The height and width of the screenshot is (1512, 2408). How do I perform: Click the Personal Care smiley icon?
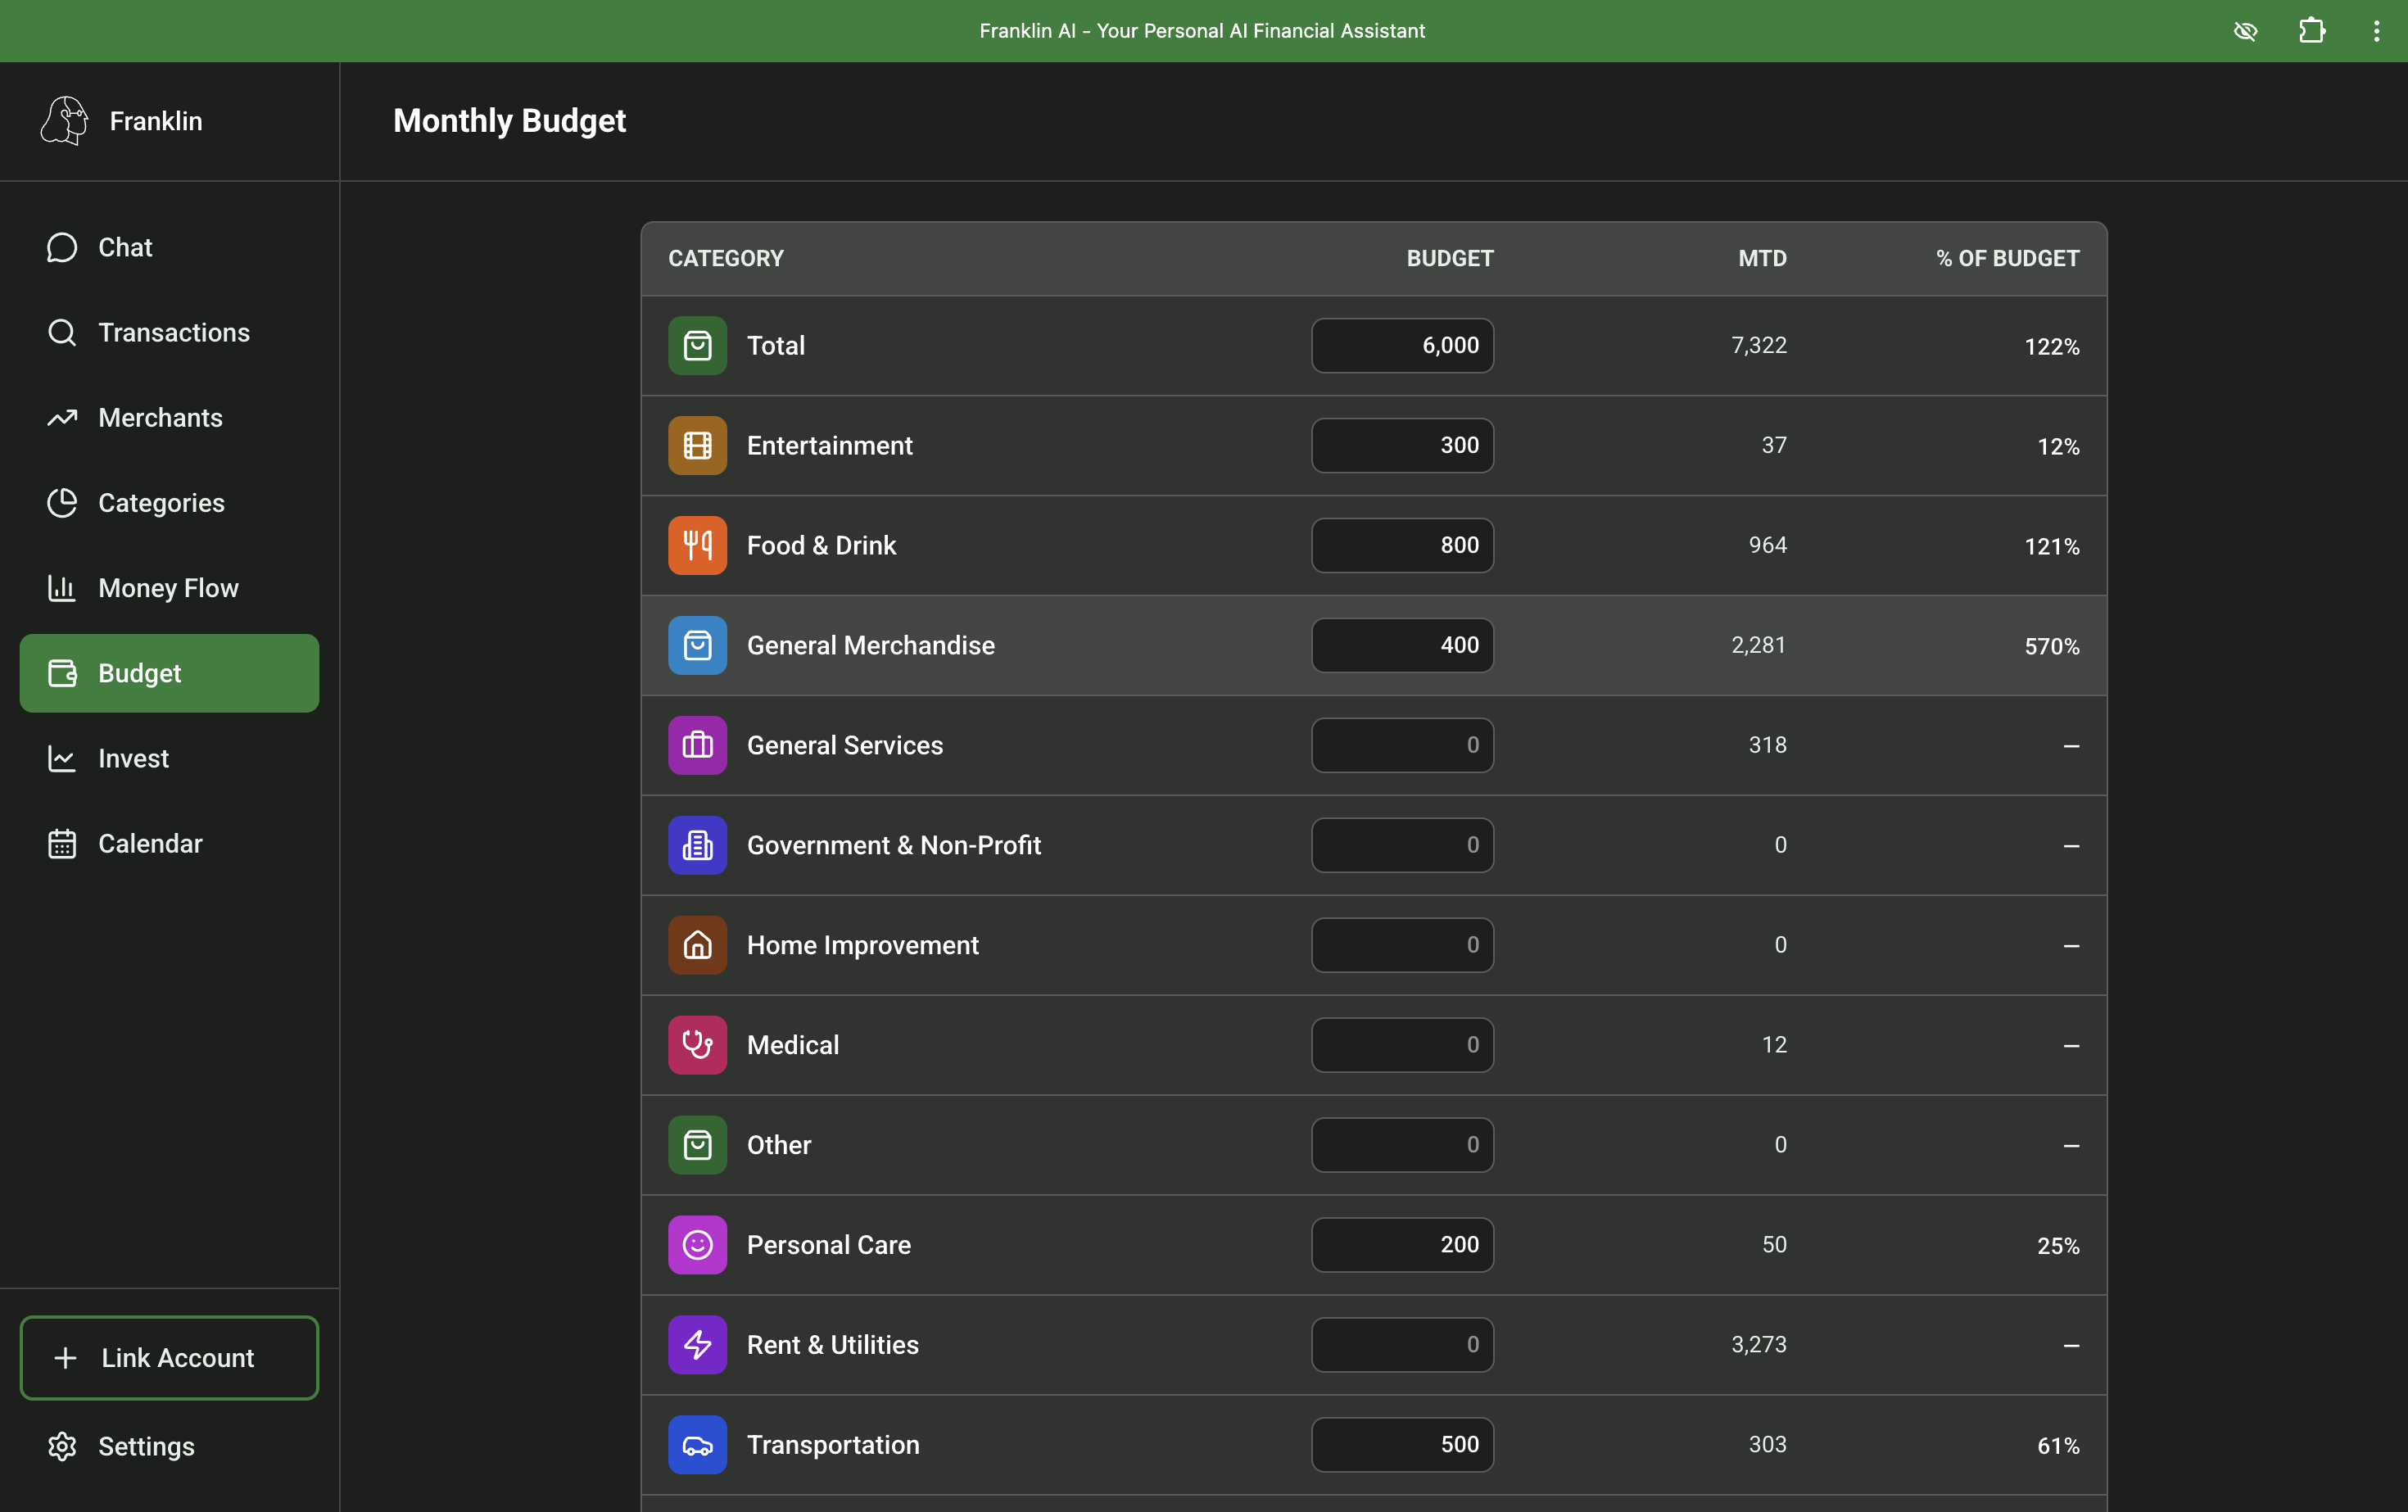pyautogui.click(x=697, y=1245)
